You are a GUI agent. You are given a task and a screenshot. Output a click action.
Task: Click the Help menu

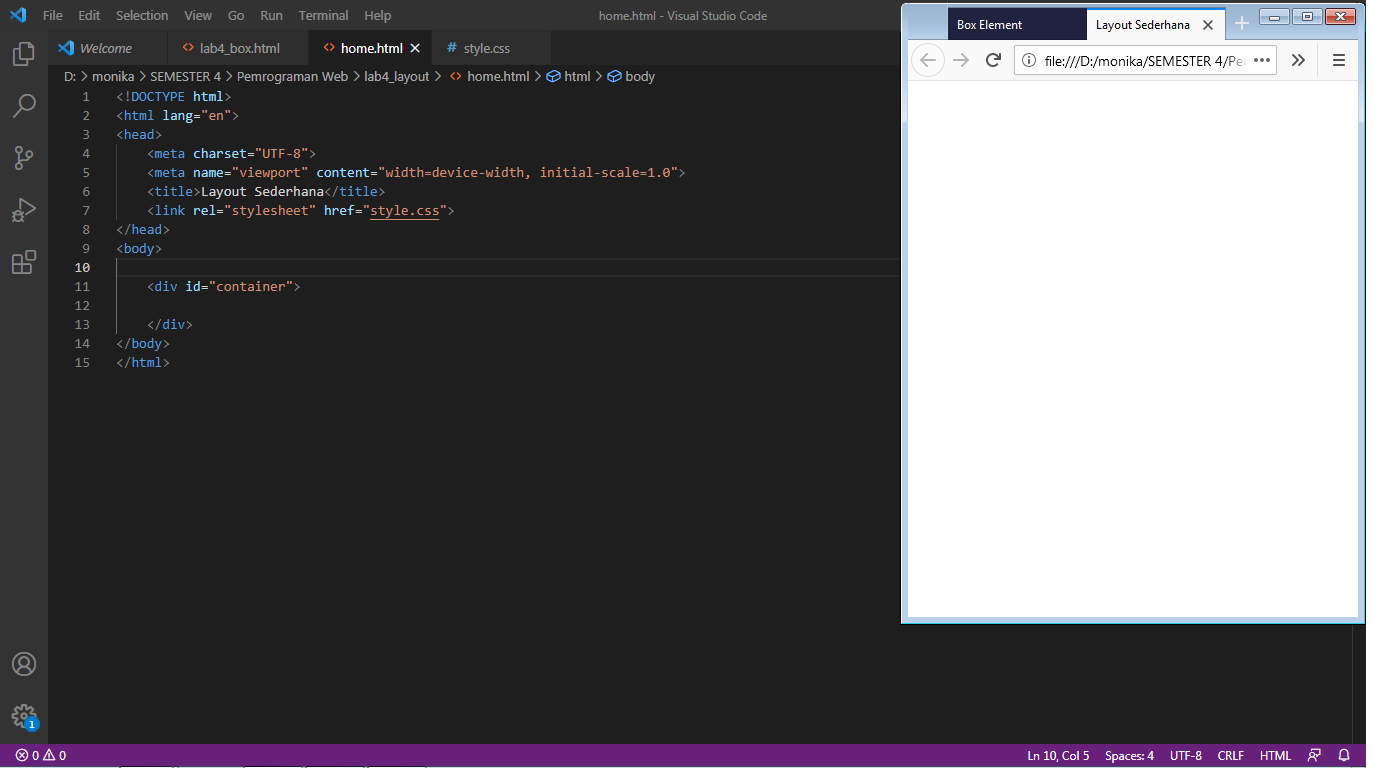378,16
